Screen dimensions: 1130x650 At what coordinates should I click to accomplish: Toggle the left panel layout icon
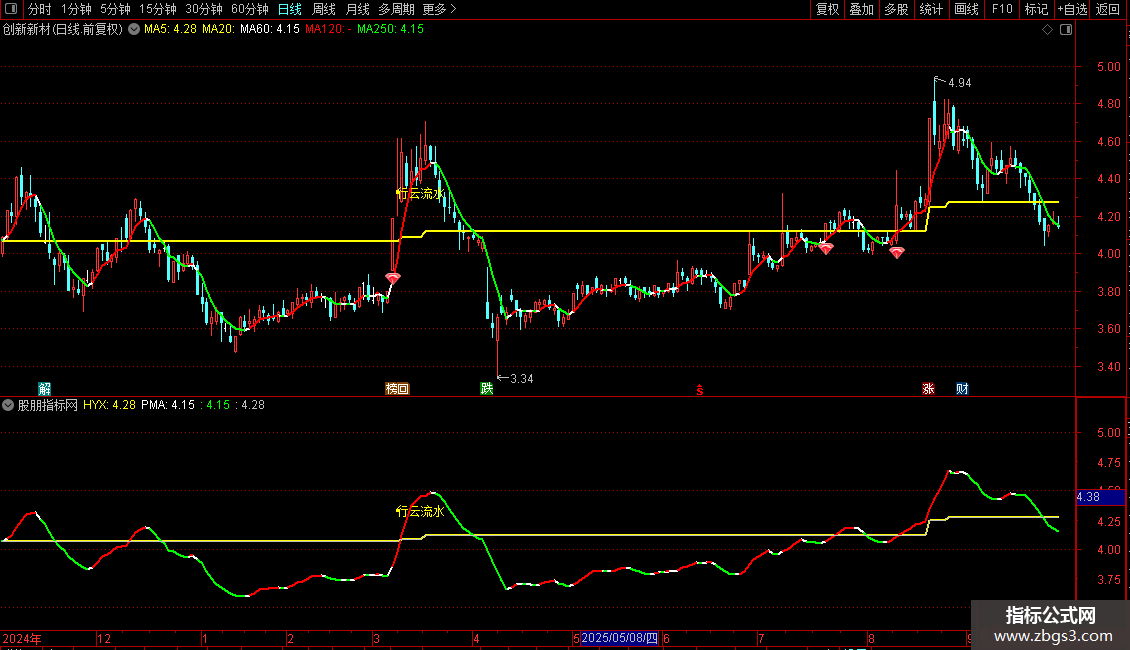click(x=11, y=9)
